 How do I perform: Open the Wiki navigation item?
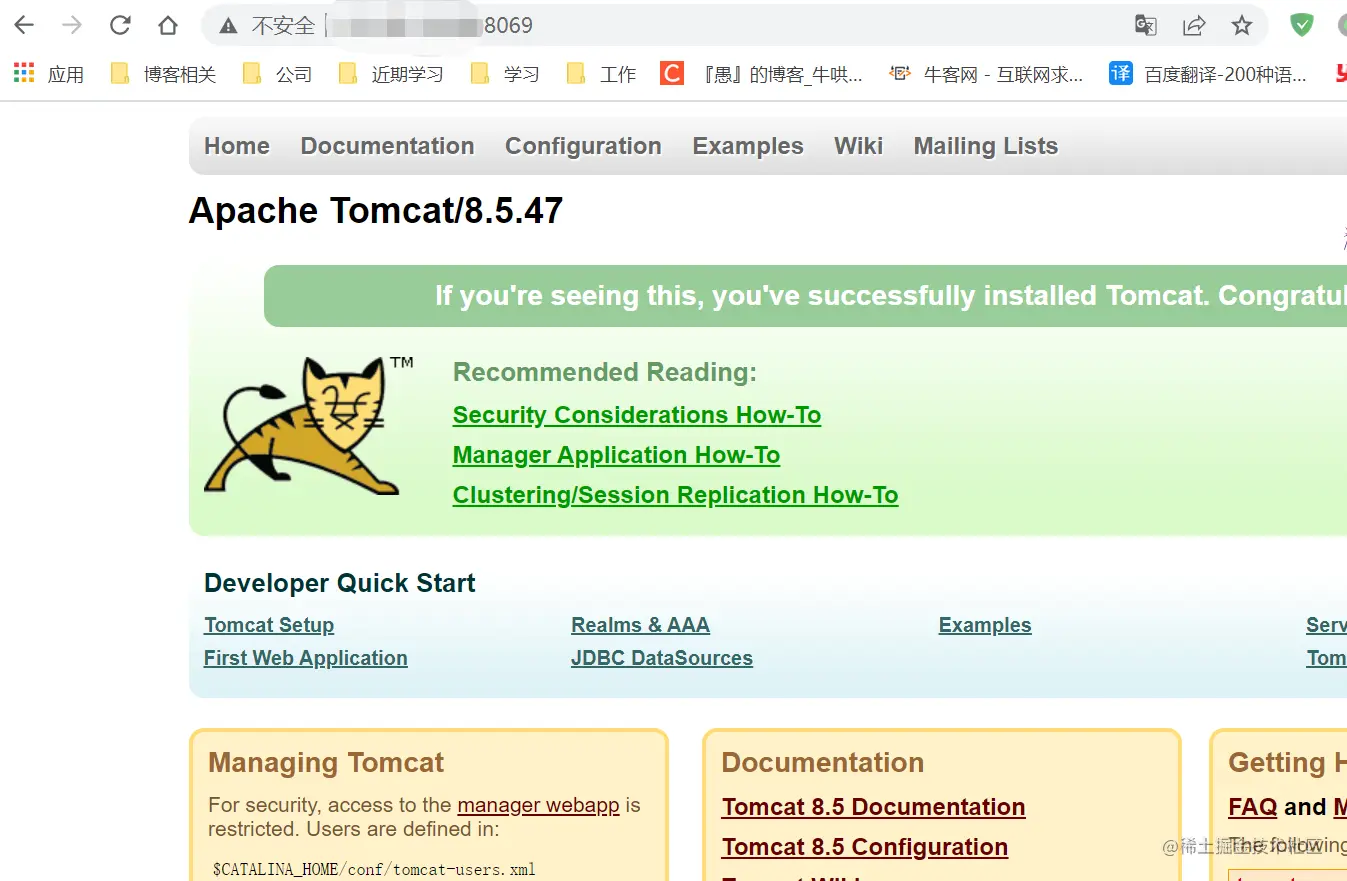pos(858,146)
